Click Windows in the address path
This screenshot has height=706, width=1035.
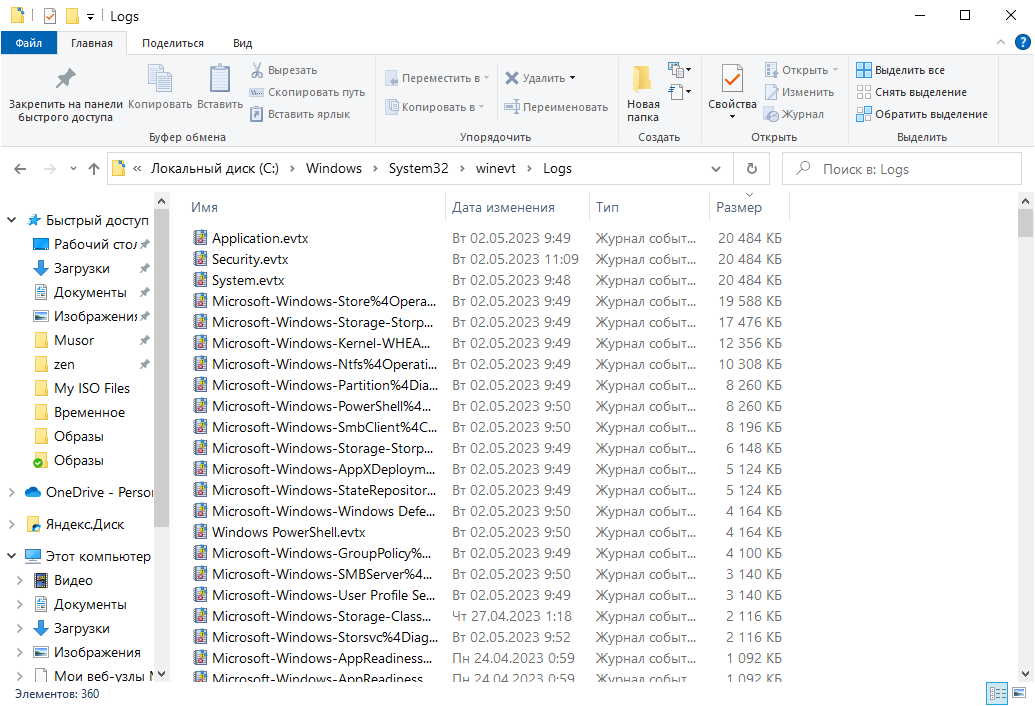(334, 168)
